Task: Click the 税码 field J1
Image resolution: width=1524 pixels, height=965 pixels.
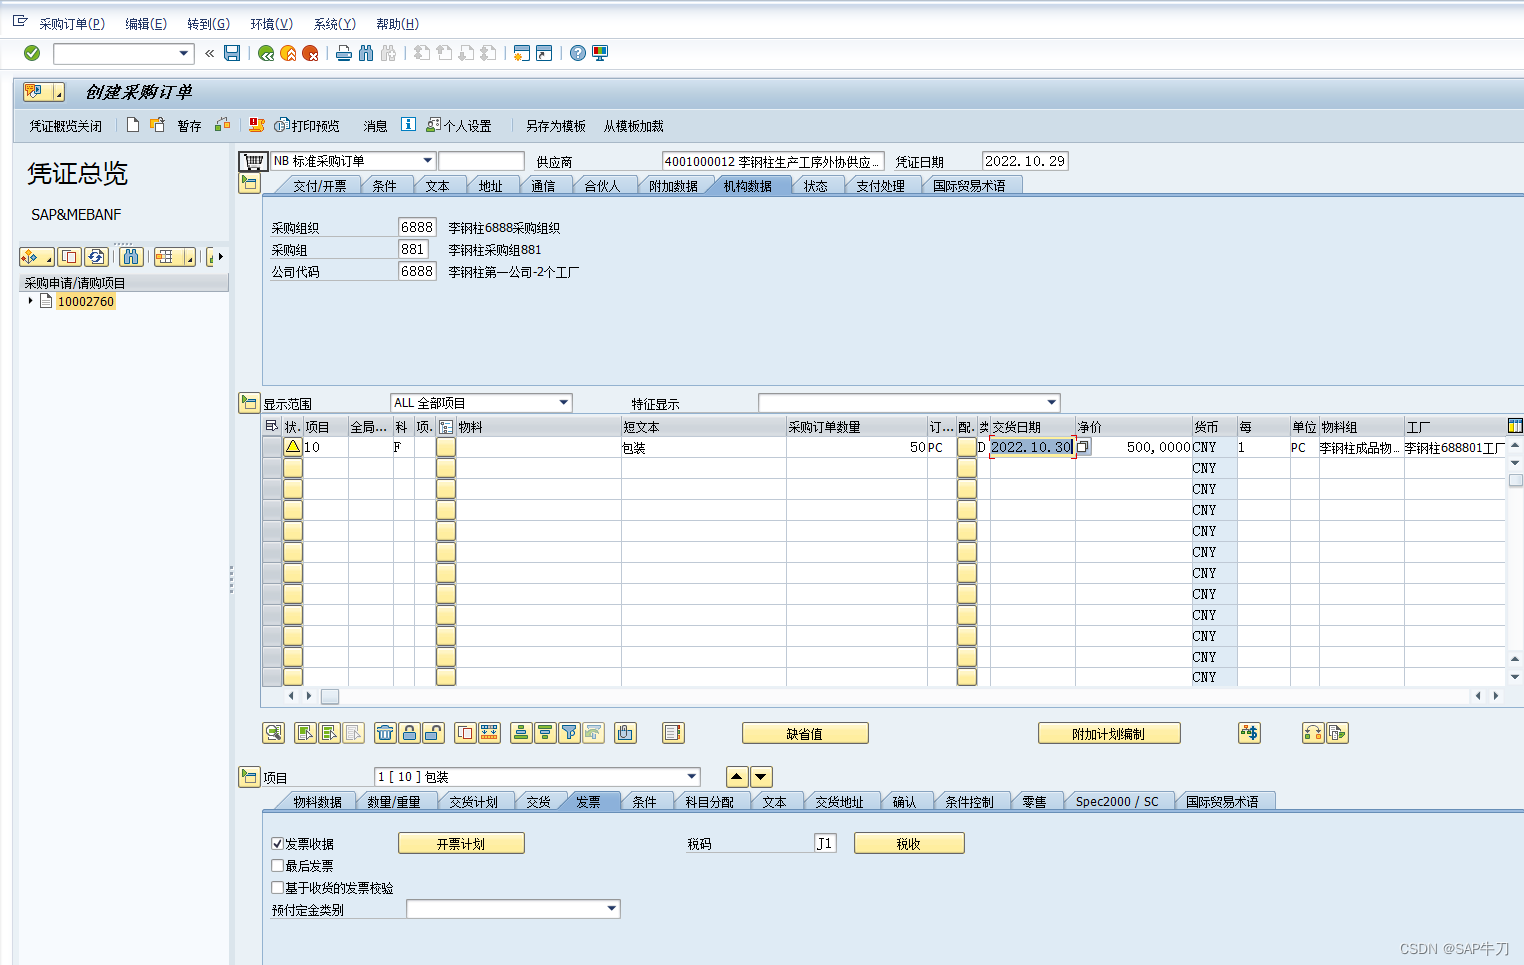Action: [825, 843]
